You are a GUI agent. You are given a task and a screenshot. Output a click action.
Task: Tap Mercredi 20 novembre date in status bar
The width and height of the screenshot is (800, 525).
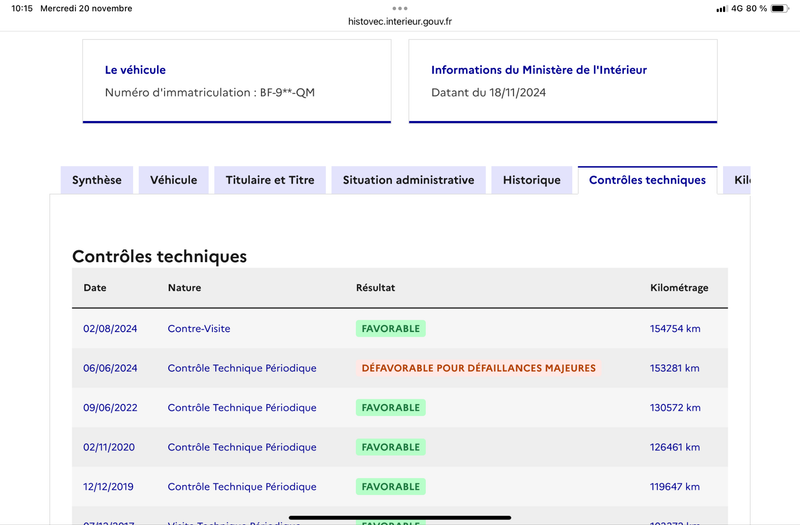pyautogui.click(x=86, y=8)
